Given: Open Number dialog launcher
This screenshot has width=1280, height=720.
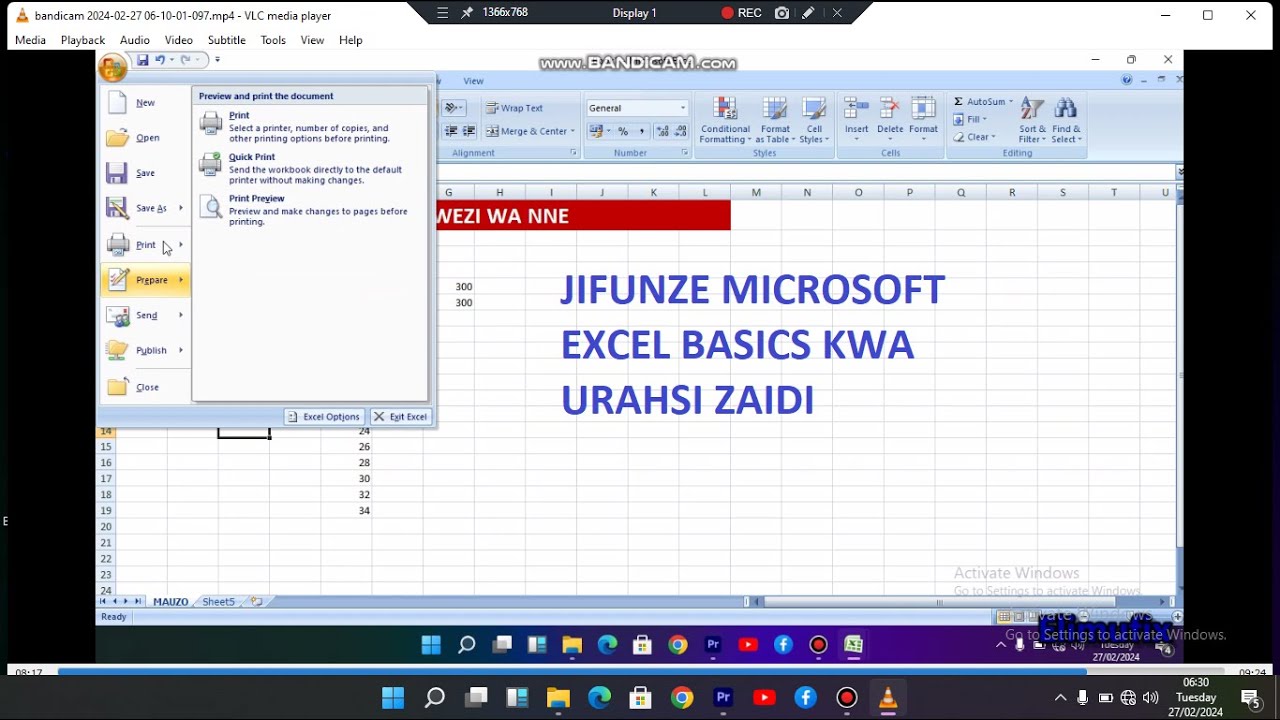Looking at the screenshot, I should tap(684, 153).
